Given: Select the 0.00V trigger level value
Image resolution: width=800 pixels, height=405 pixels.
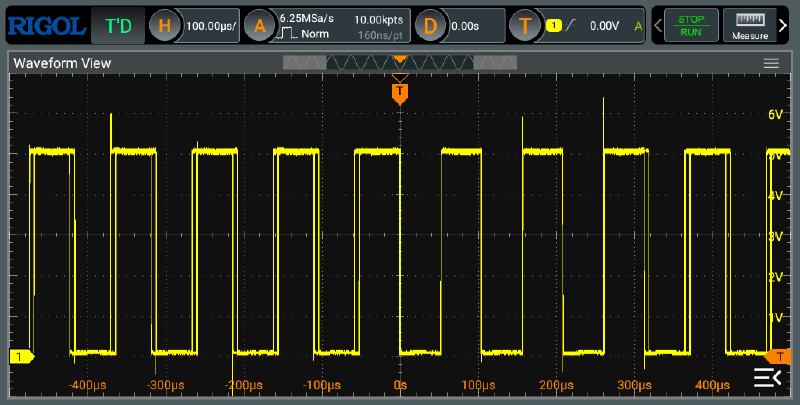Looking at the screenshot, I should [x=604, y=26].
